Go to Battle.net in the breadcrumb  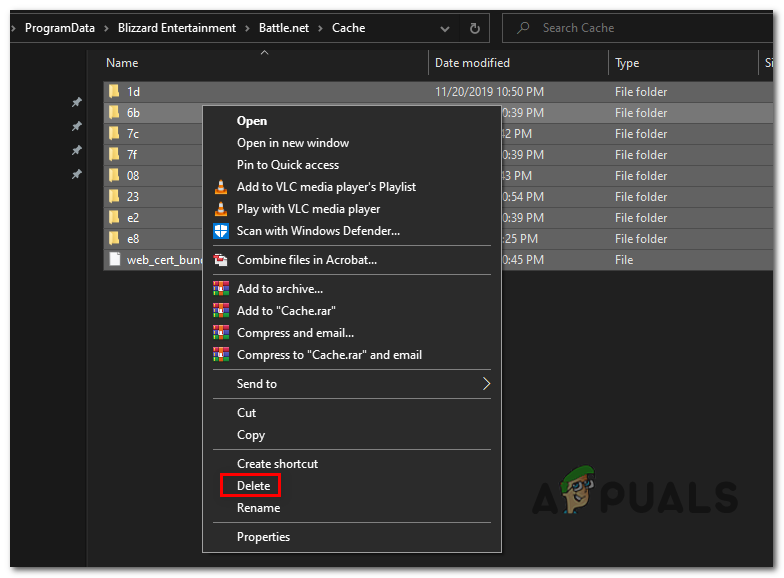tap(284, 28)
